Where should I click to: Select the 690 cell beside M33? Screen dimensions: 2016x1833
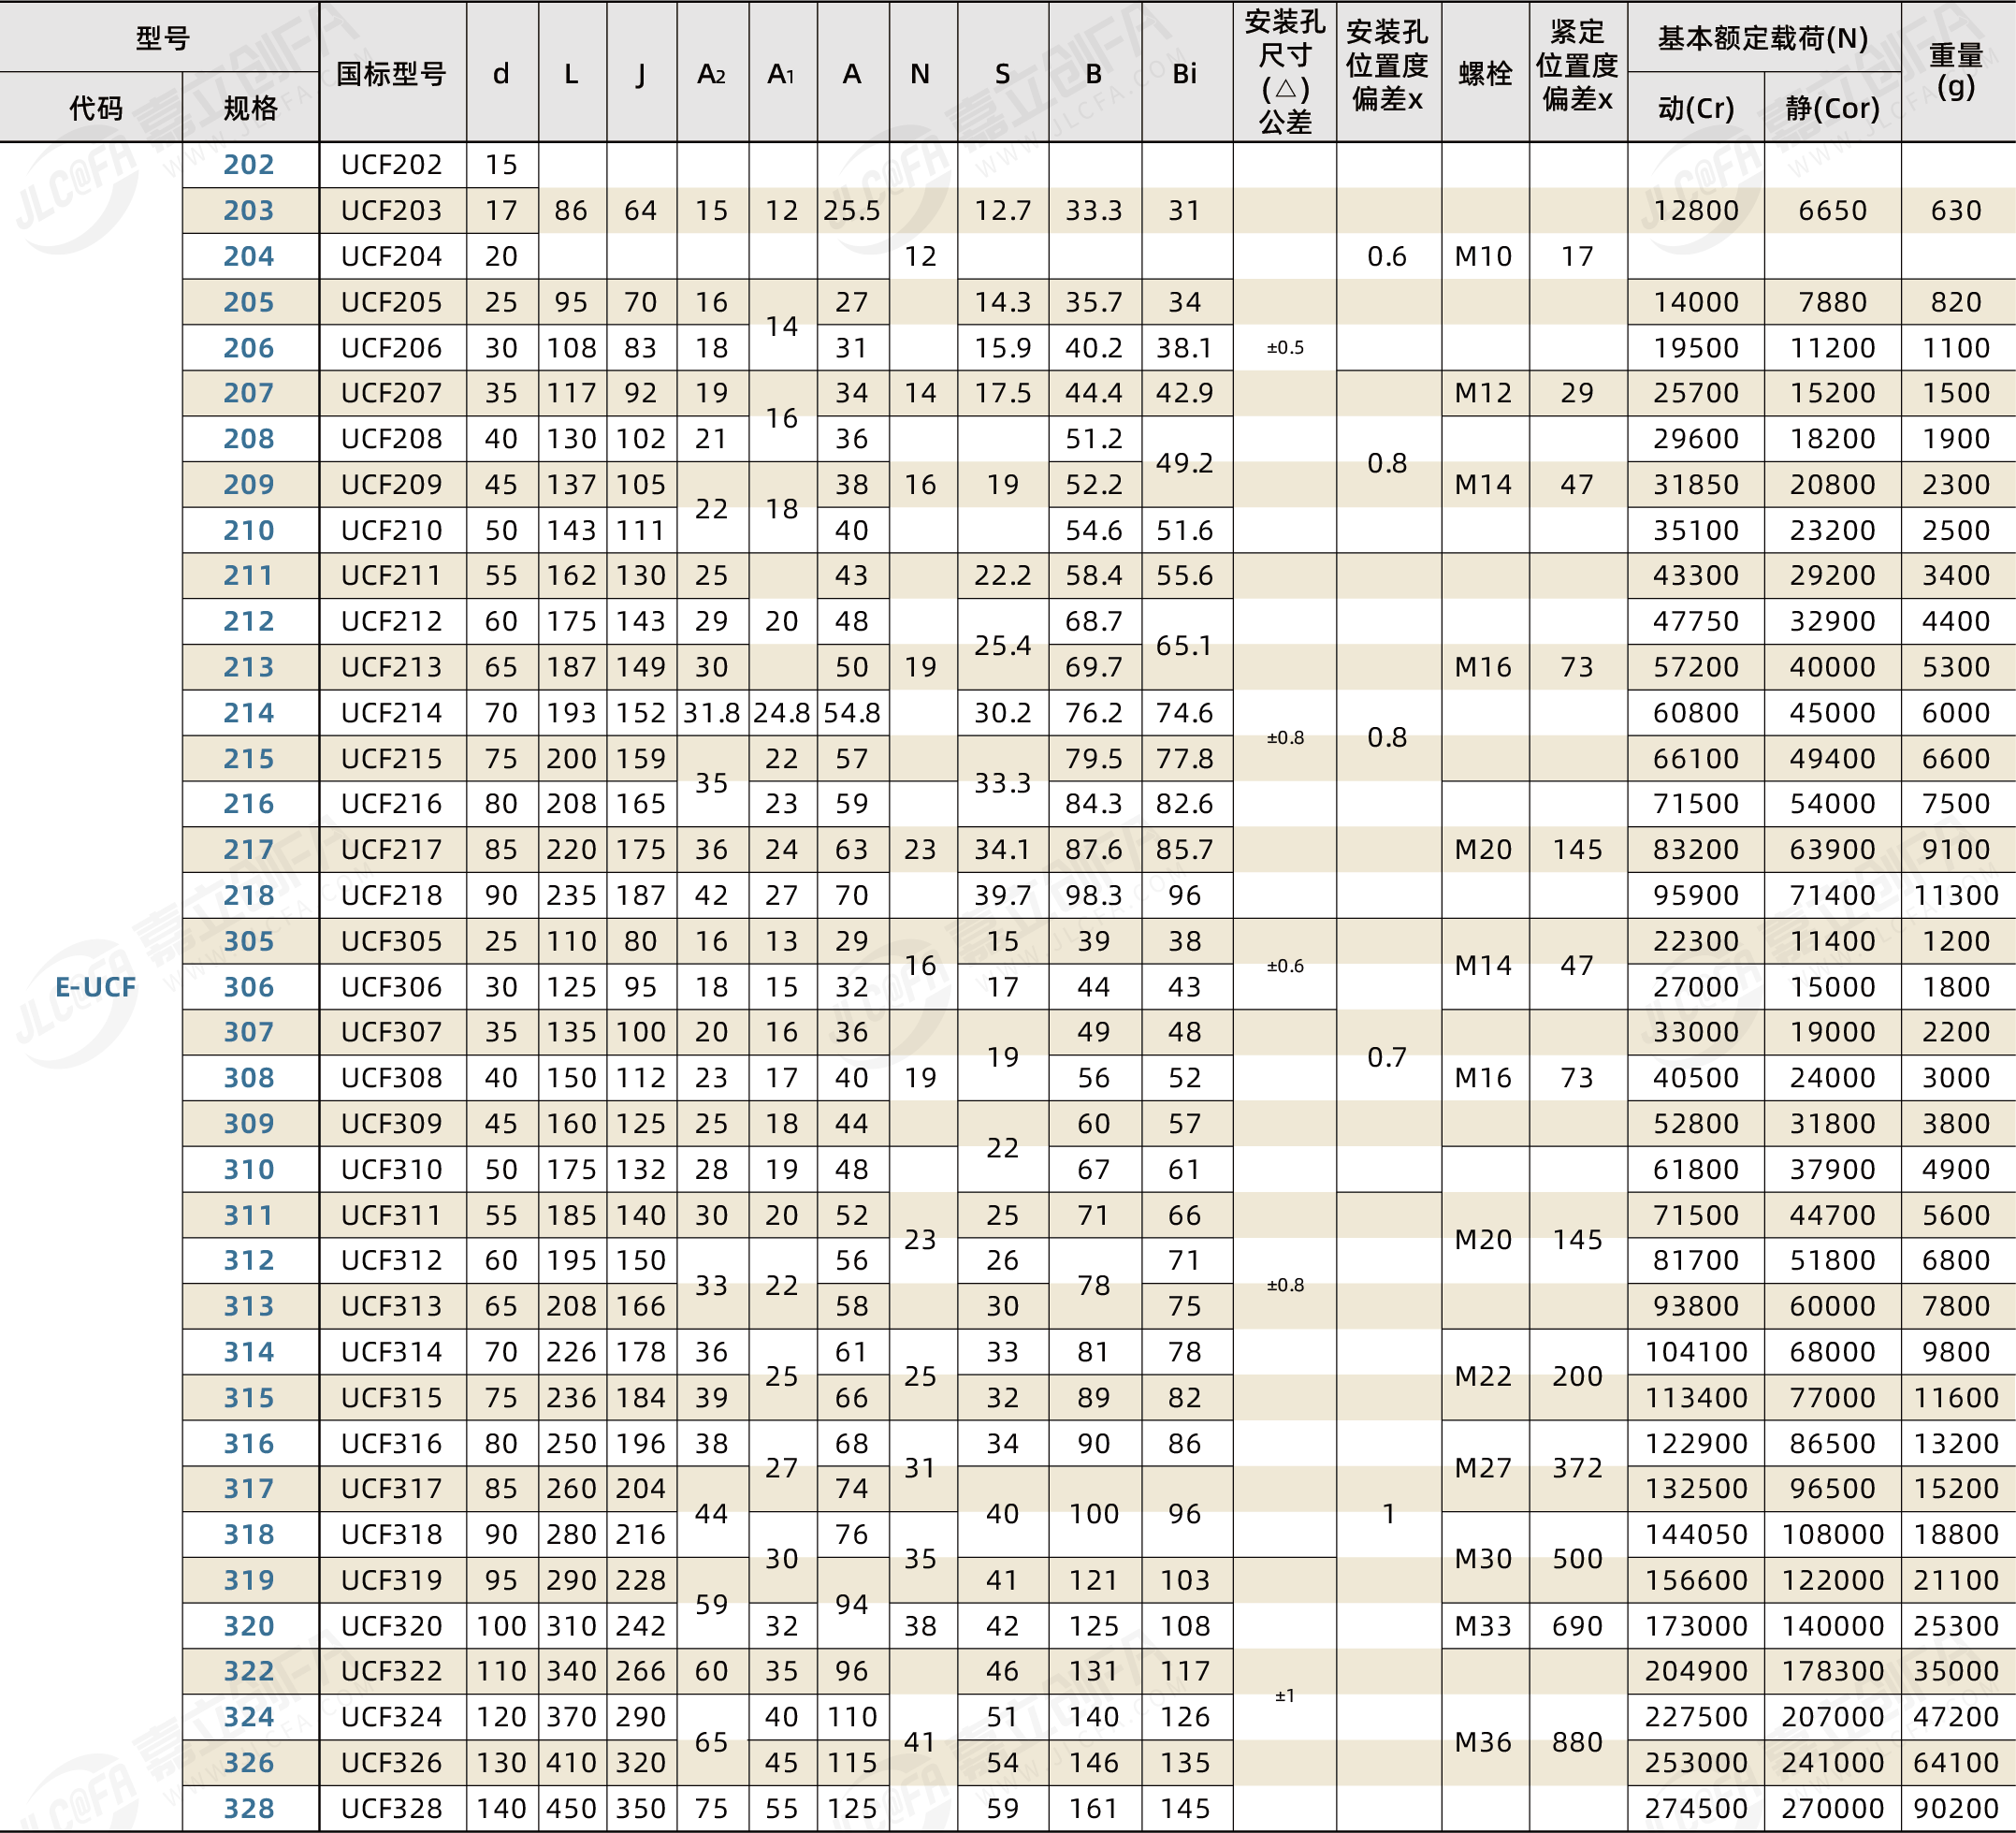pos(1577,1626)
